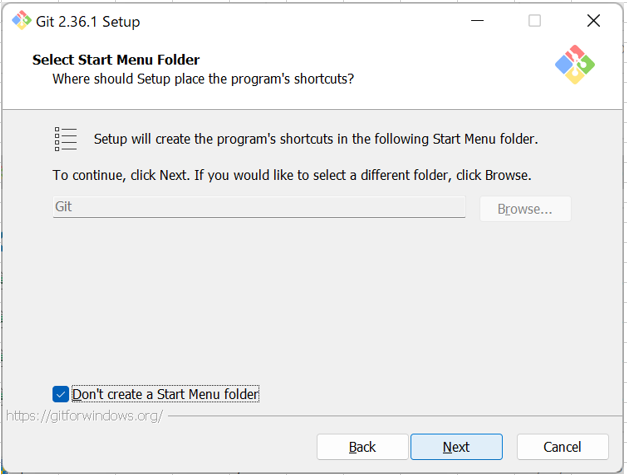
Task: Click the "Setup will create the program's shortcuts" text
Action: point(315,139)
